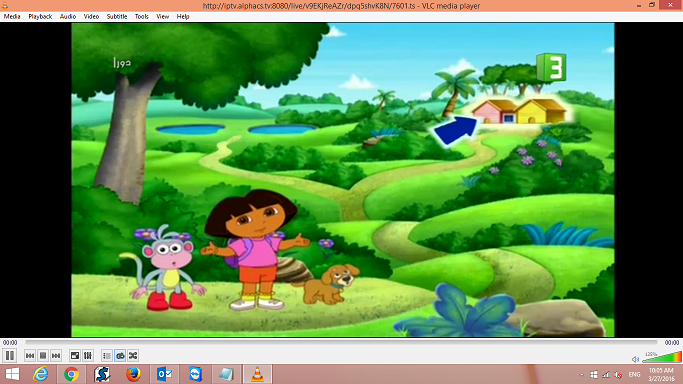Toggle loop playback mode

tap(120, 356)
